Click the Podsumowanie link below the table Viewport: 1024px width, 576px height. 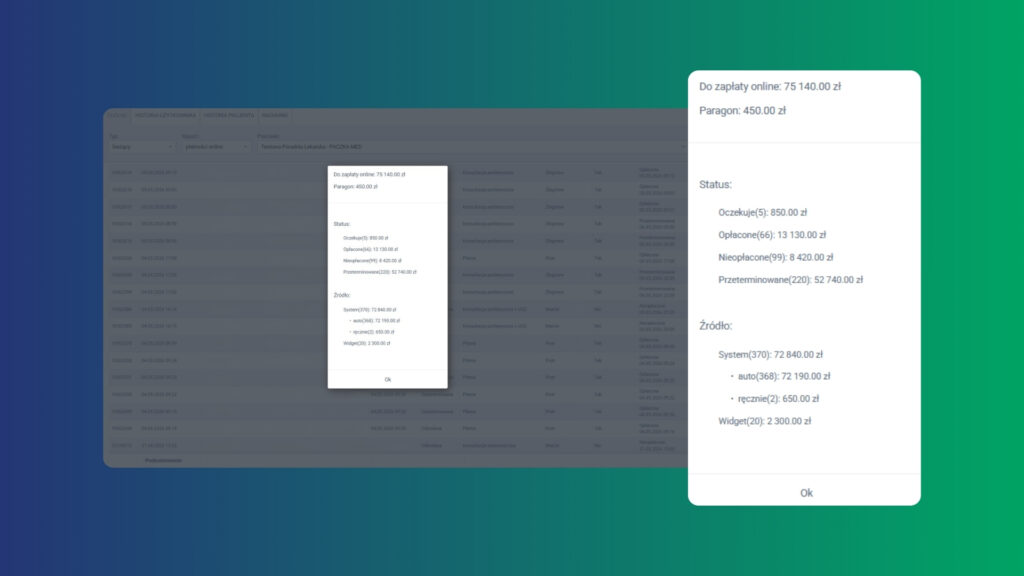tap(163, 460)
